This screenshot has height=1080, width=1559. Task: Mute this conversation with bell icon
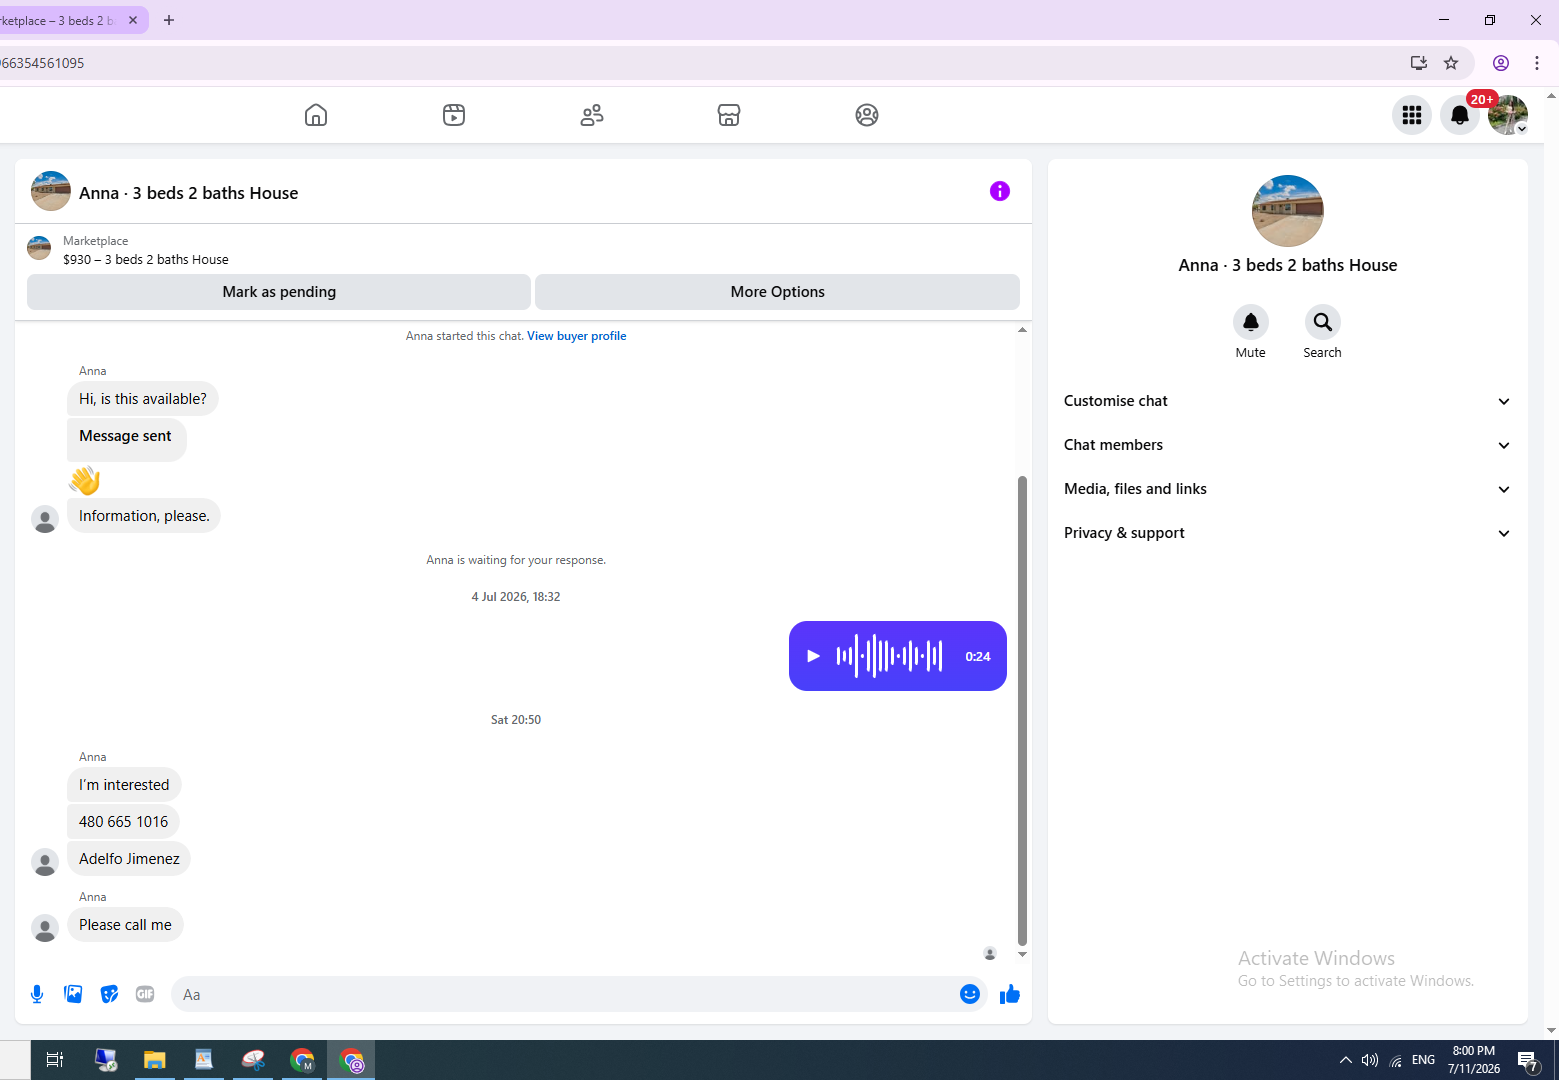pyautogui.click(x=1251, y=322)
